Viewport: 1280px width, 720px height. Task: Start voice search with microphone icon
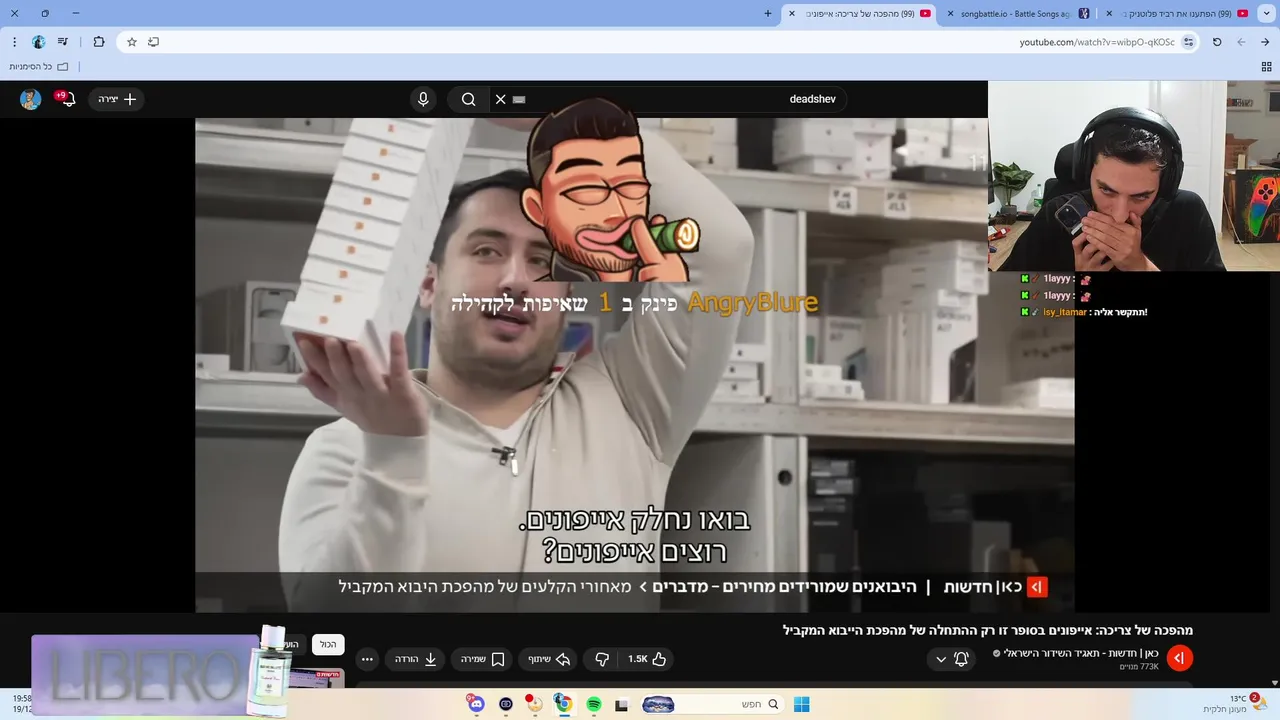click(423, 99)
